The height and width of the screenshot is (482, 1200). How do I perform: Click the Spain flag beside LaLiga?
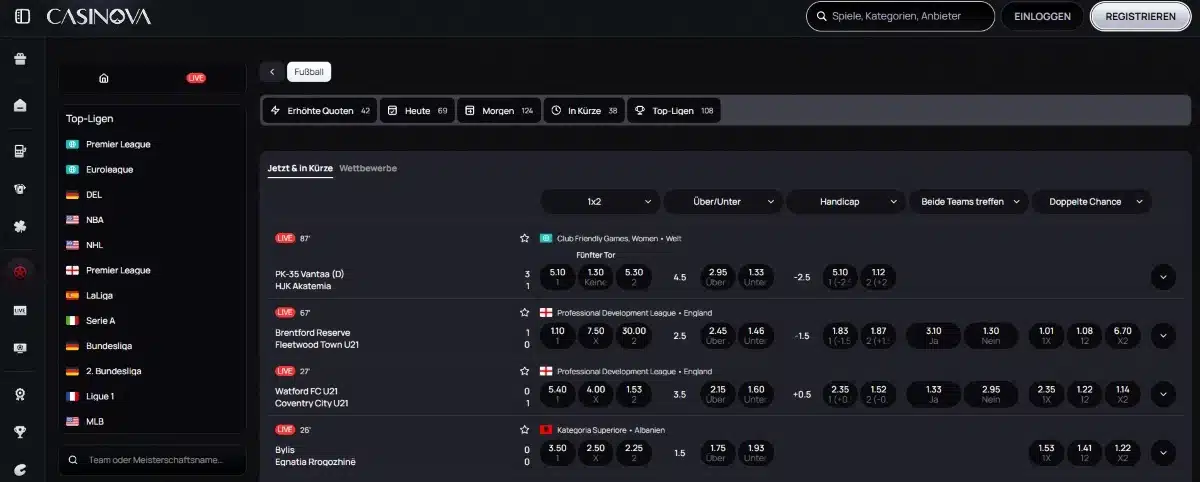72,295
